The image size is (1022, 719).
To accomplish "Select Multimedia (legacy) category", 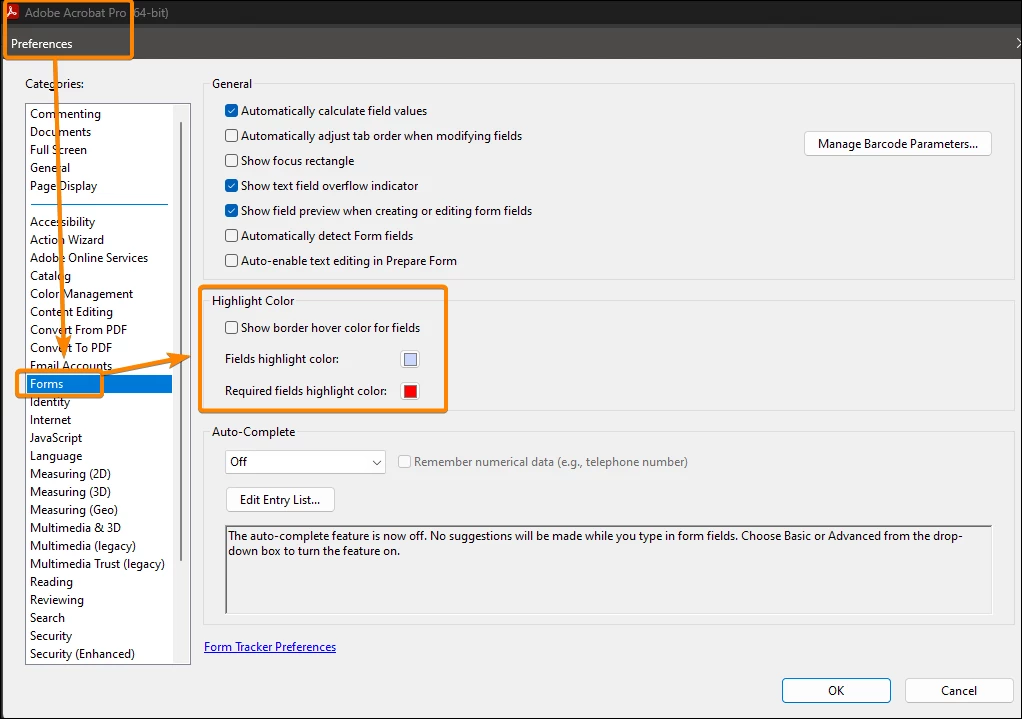I will pyautogui.click(x=83, y=546).
